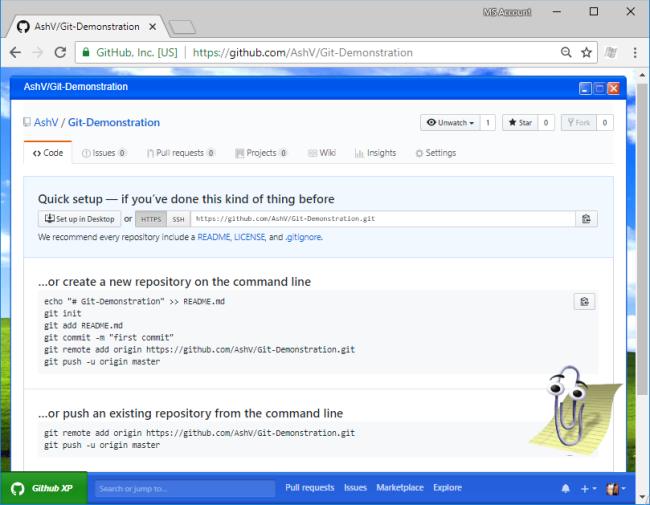Viewport: 650px width, 505px height.
Task: Open the Projects tab
Action: tap(261, 153)
